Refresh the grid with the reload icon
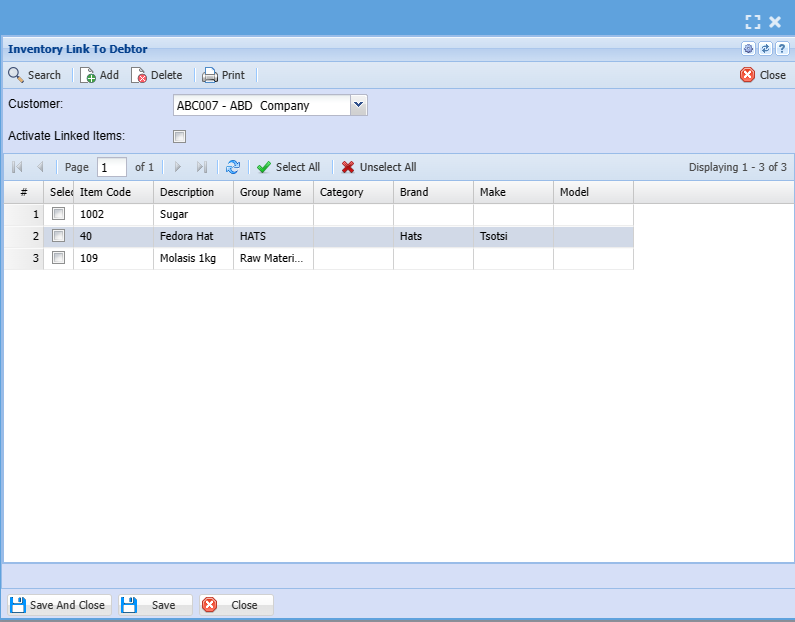Screen dimensions: 795x622 coord(233,167)
